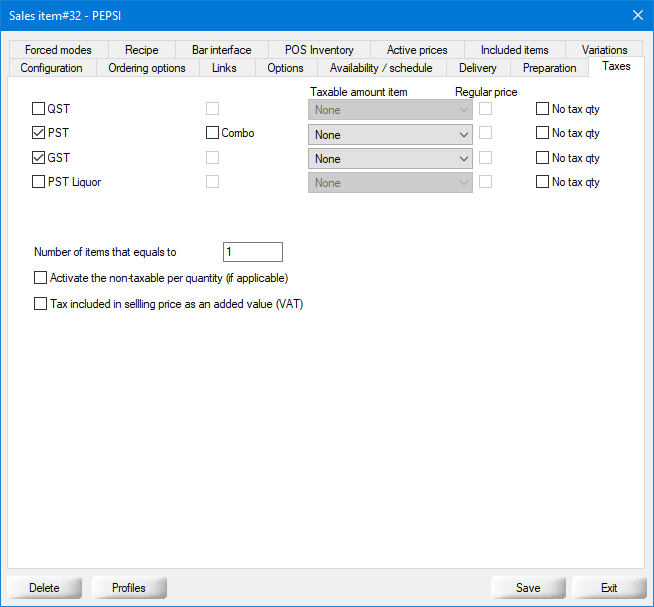Close the Sales item dialog window
654x607 pixels.
click(637, 15)
